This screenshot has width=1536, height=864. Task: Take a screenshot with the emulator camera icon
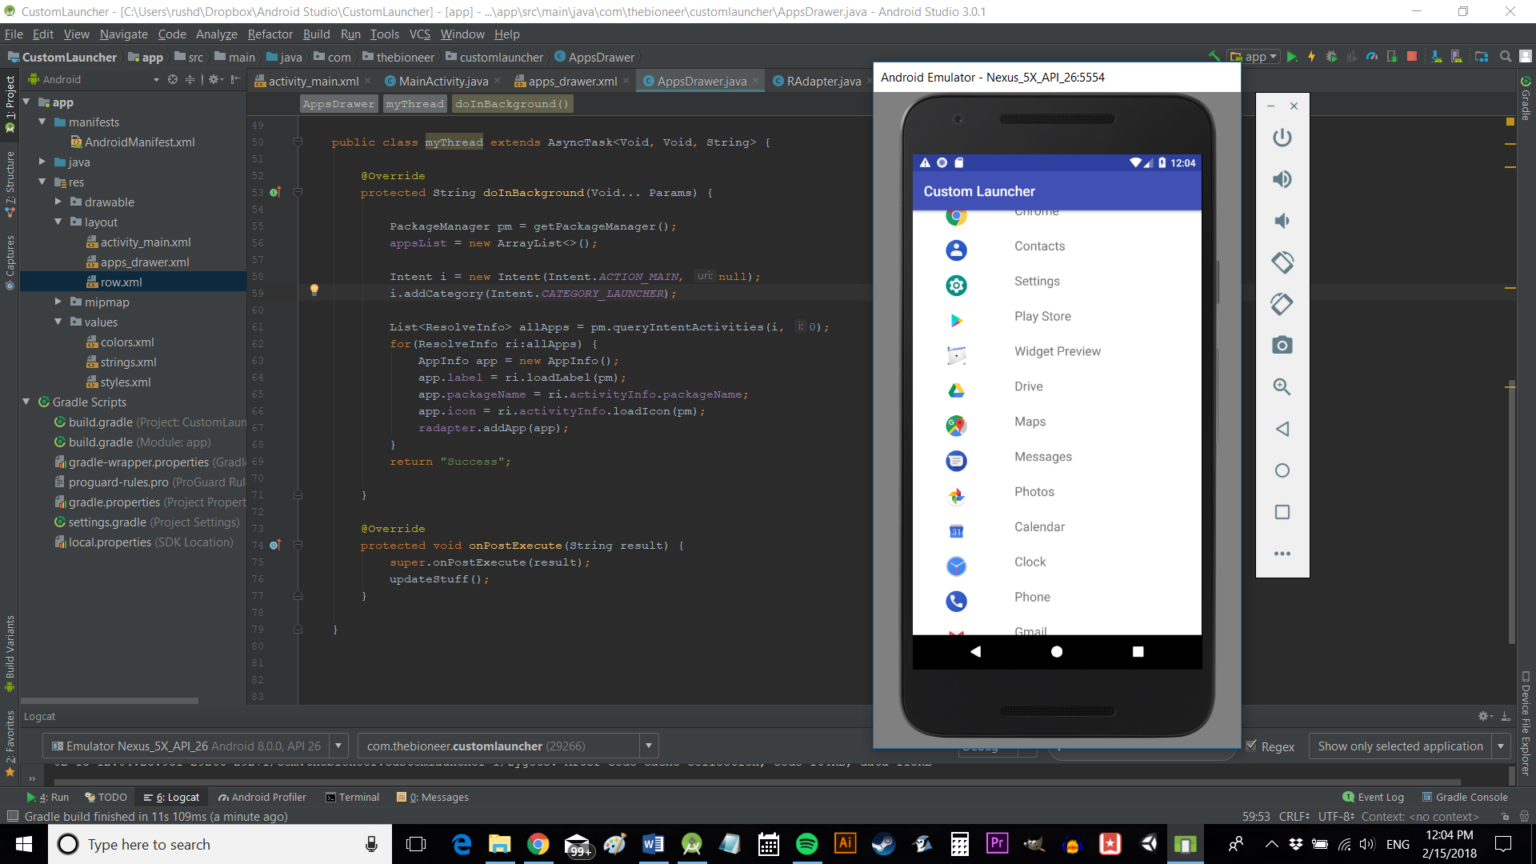(x=1282, y=344)
